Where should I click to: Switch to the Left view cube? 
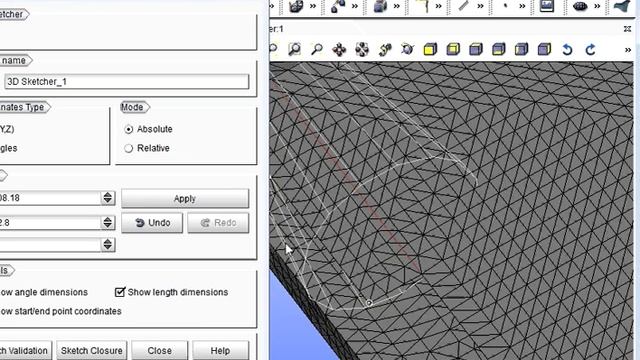click(x=522, y=50)
